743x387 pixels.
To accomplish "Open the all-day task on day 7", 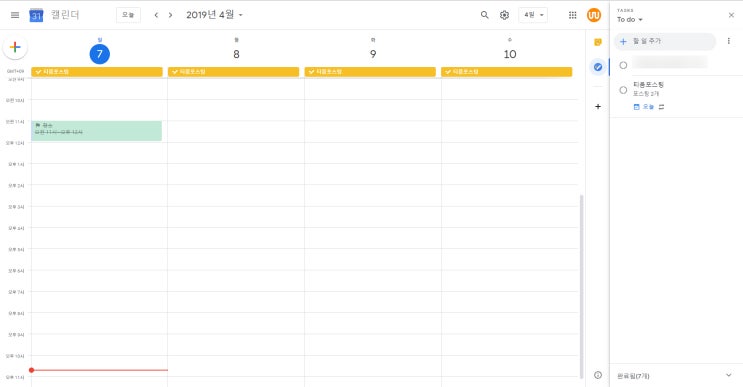I will (x=97, y=72).
